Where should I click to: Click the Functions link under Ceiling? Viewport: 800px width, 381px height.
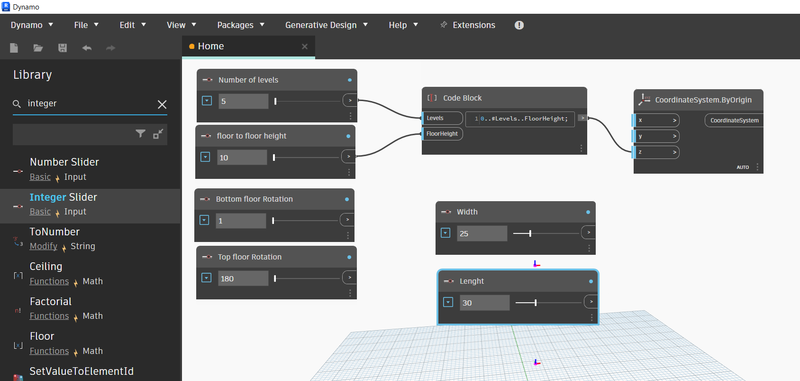click(x=49, y=281)
